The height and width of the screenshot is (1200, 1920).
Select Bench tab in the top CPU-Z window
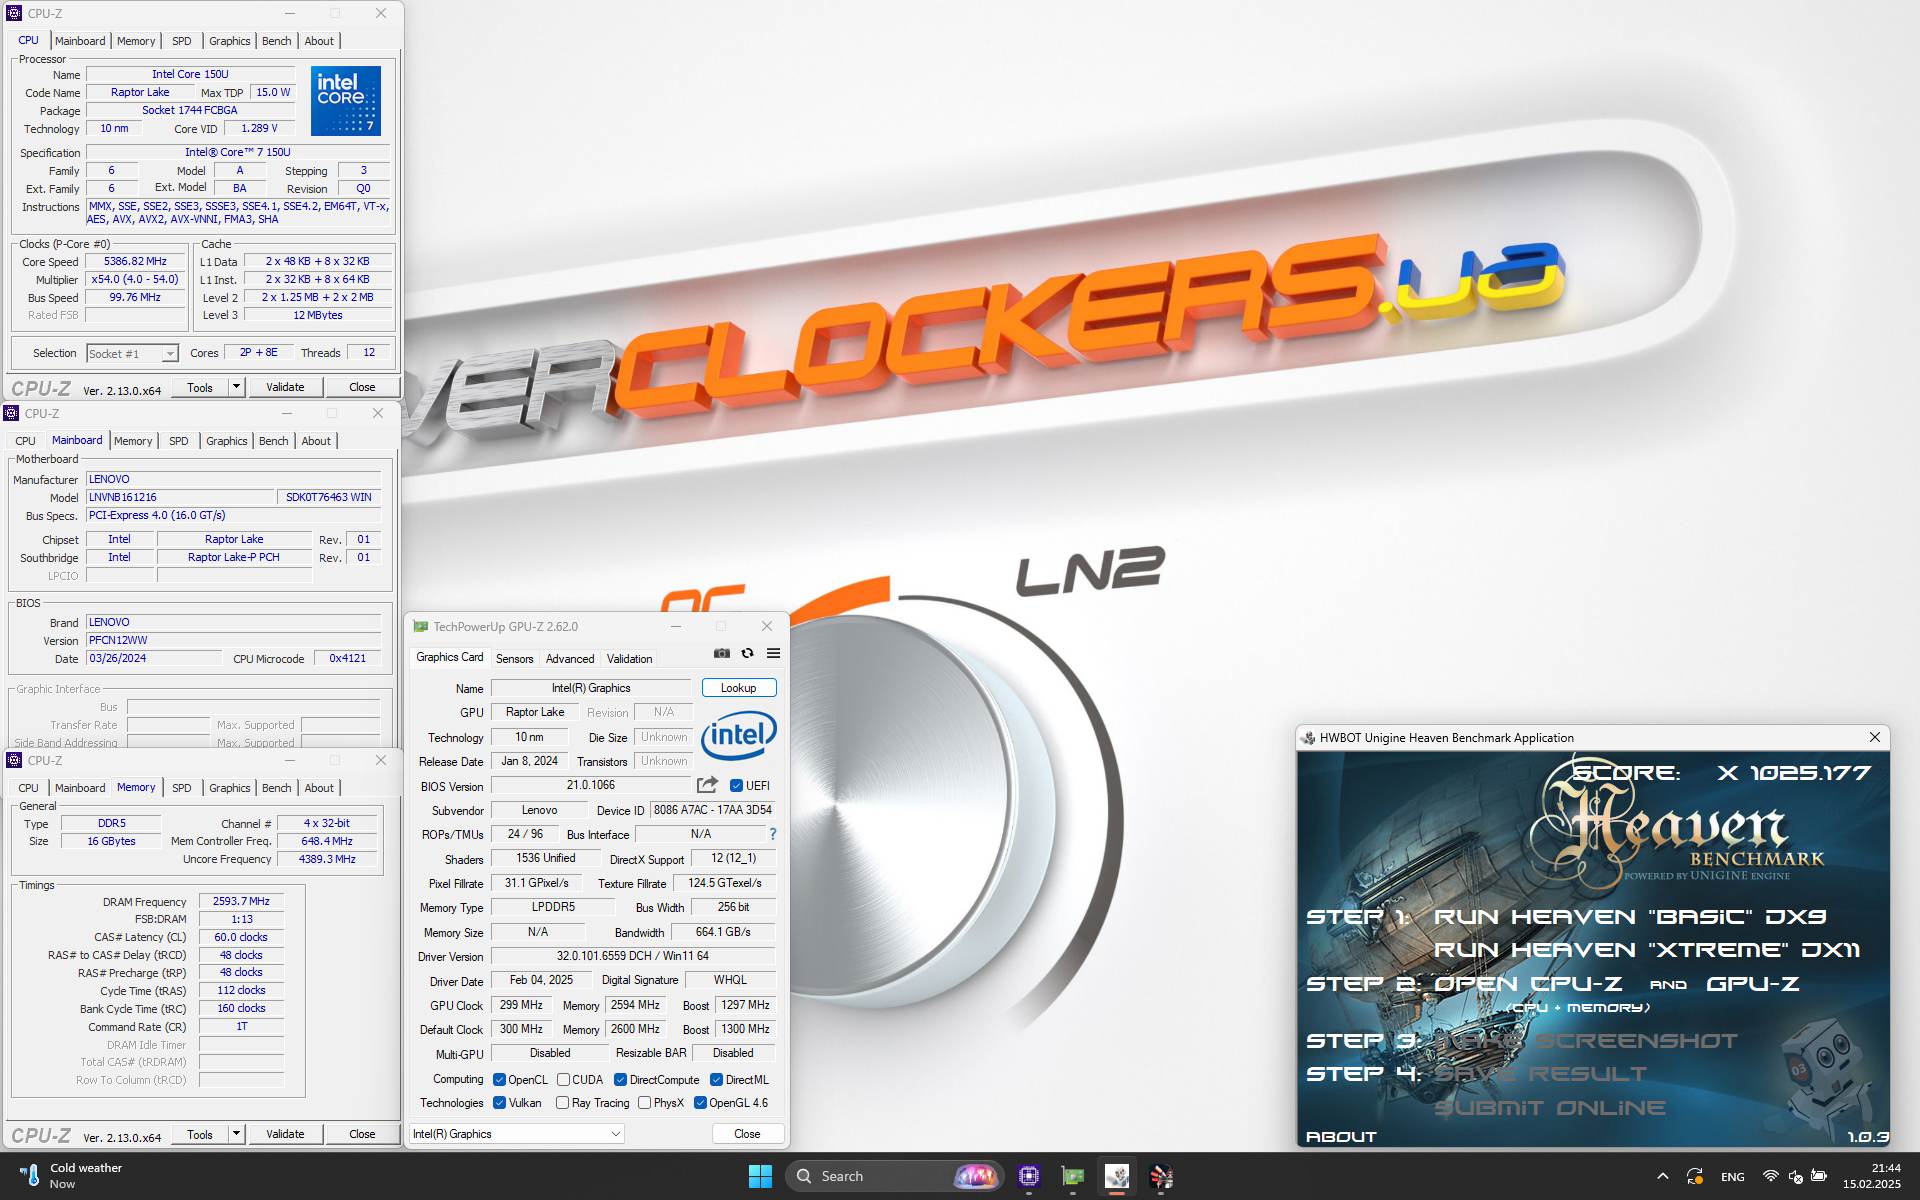(x=276, y=41)
